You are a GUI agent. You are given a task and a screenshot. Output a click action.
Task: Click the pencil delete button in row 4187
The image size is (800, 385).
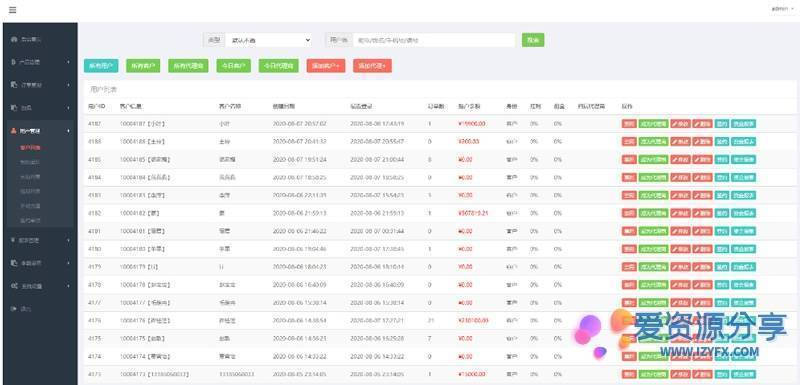[x=702, y=124]
